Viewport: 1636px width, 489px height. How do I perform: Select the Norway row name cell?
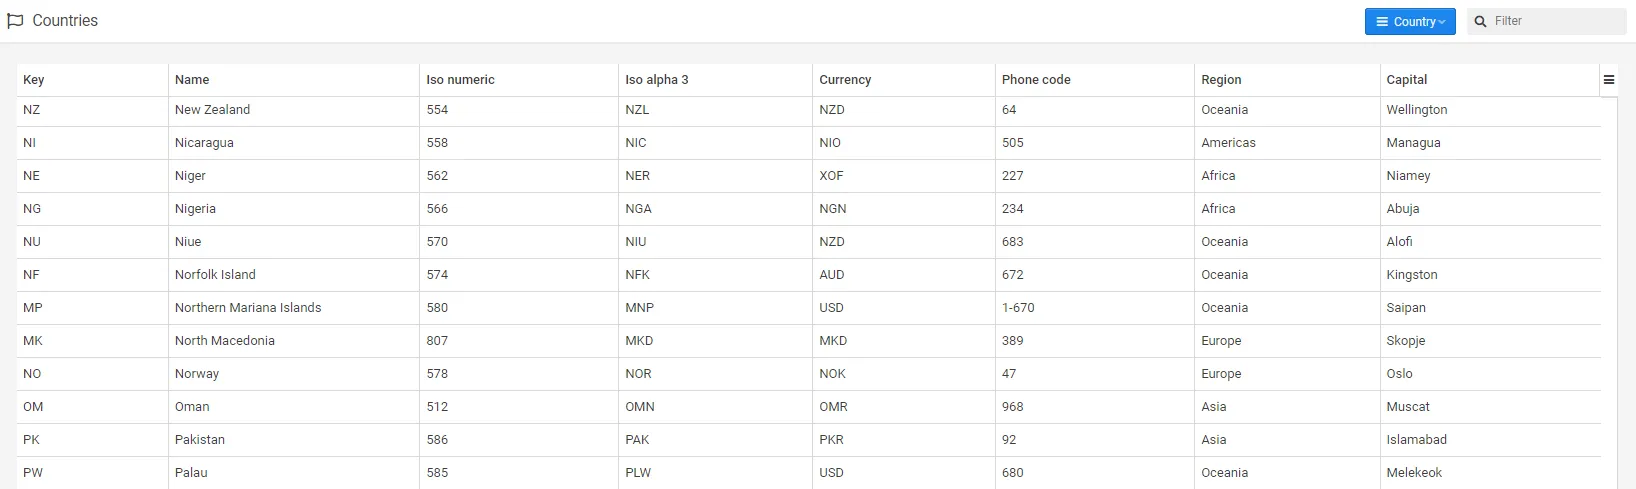point(197,374)
